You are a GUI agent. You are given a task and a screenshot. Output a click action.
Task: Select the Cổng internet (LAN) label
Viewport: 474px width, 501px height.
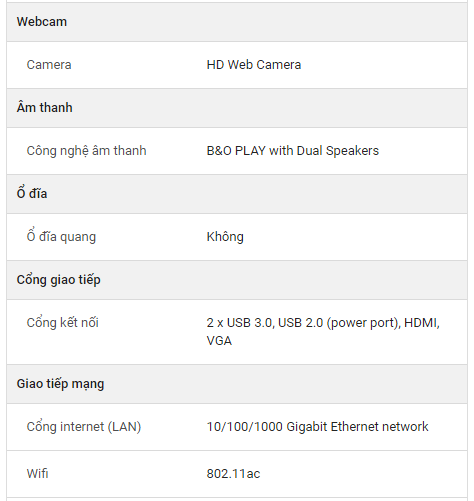tap(84, 427)
